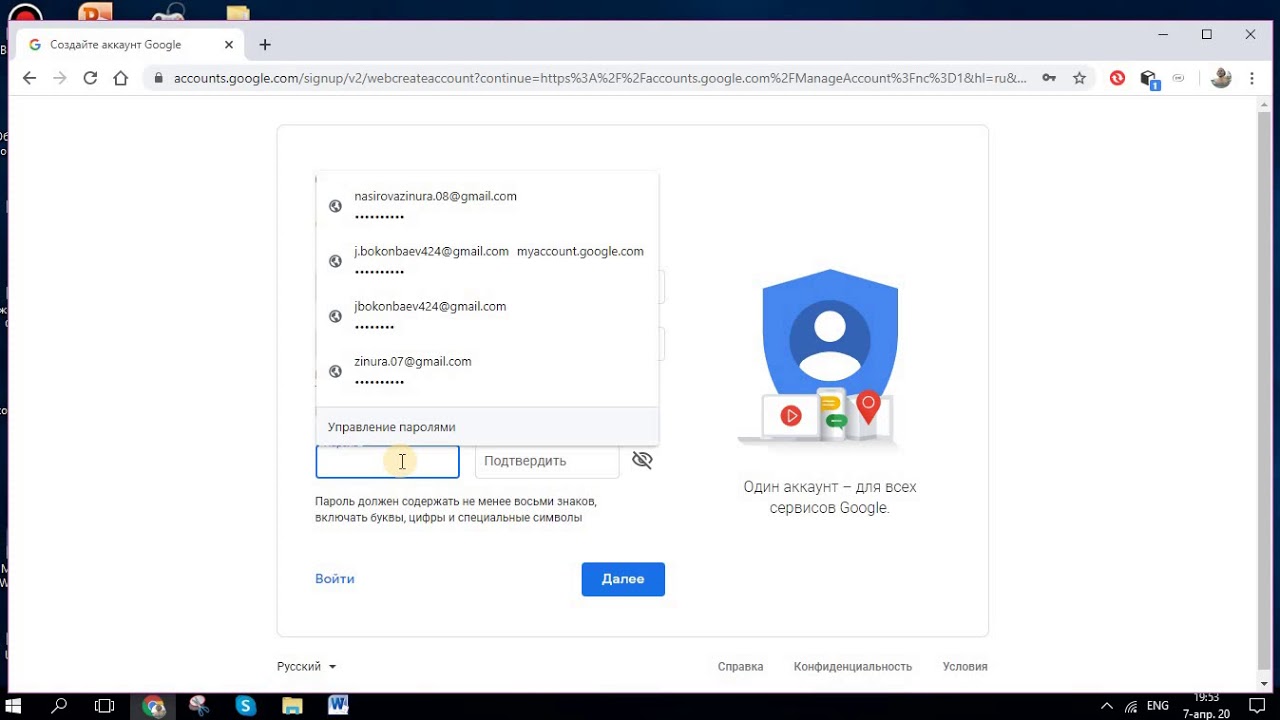Show hidden system tray icons

point(1106,706)
